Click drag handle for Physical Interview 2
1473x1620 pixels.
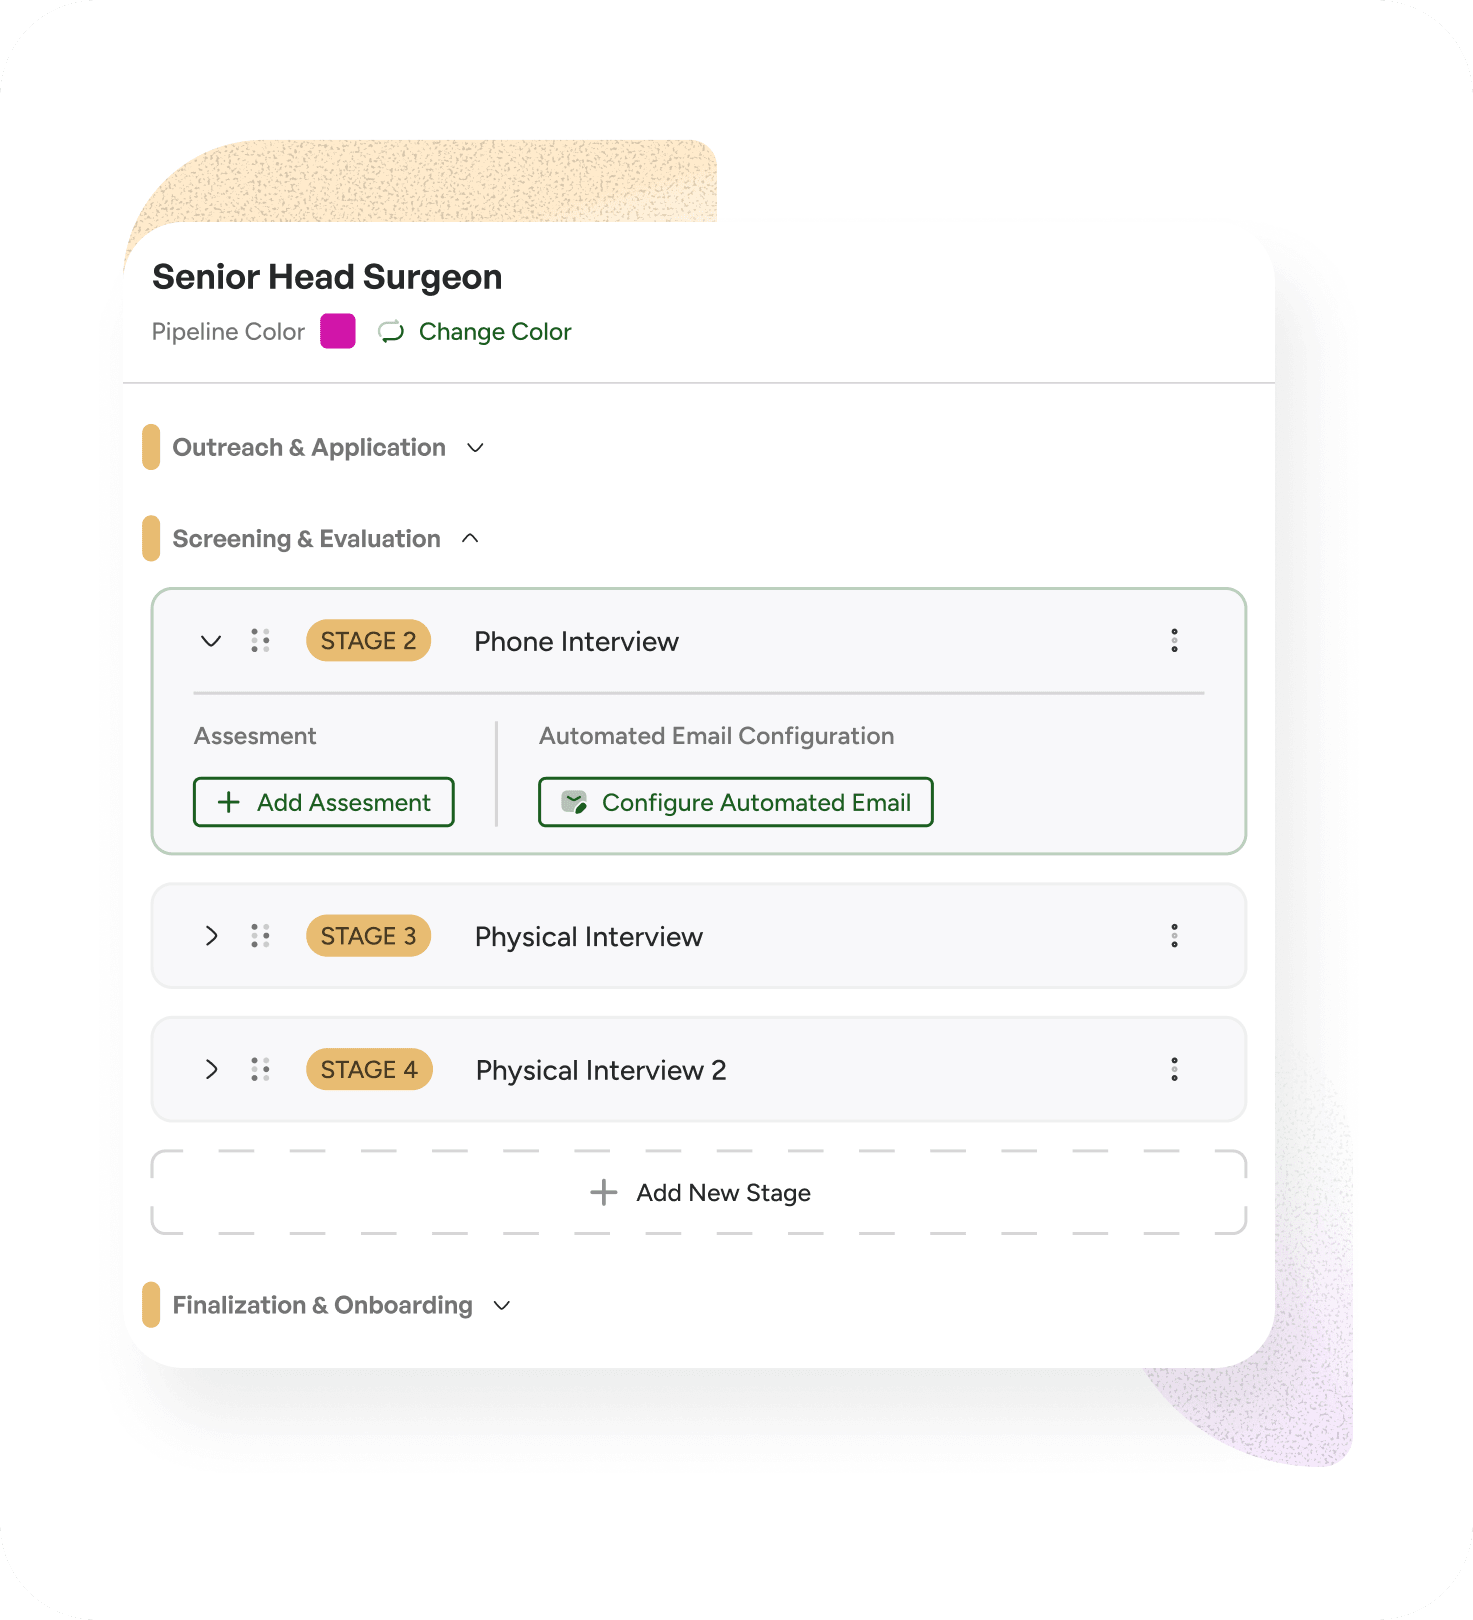click(x=260, y=1070)
